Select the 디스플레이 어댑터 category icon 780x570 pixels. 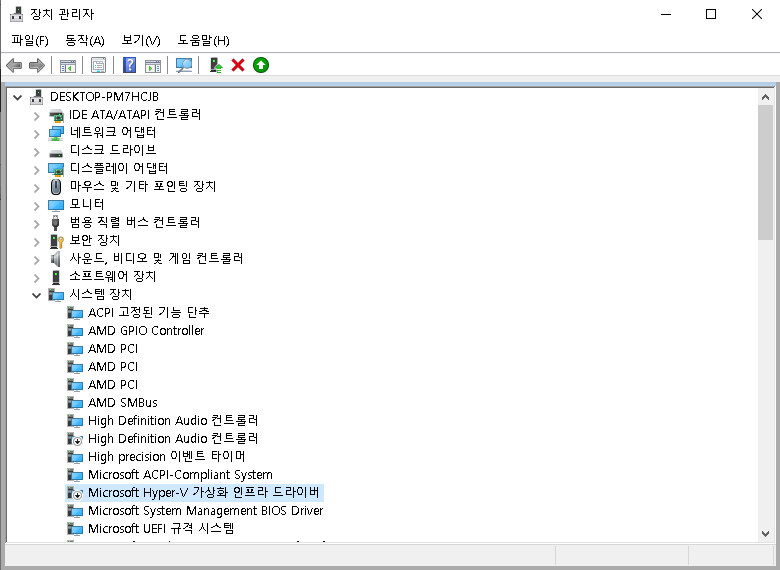tap(56, 169)
